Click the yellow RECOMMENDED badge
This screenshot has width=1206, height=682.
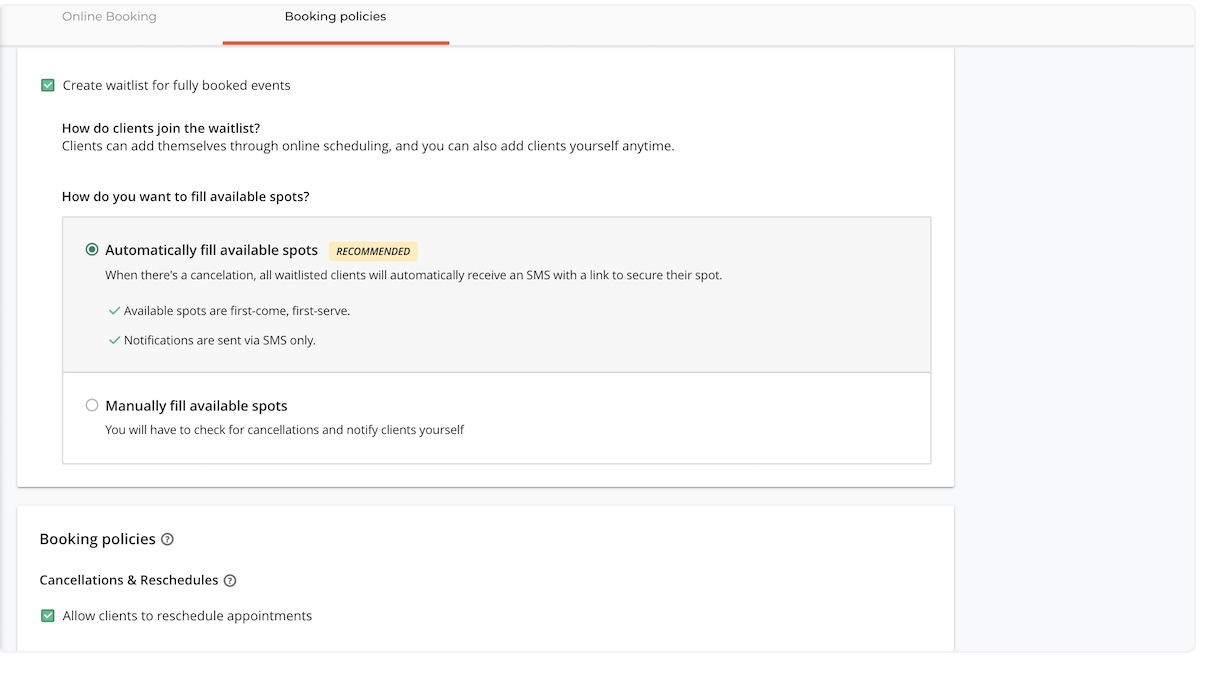click(373, 251)
